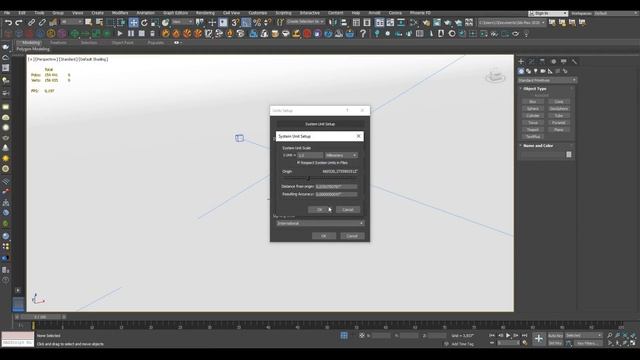Toggle the 3D Snaps icon
The width and height of the screenshot is (640, 360).
(235, 22)
